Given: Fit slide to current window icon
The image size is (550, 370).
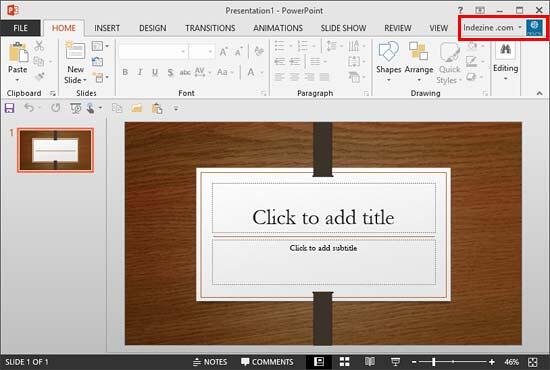Looking at the screenshot, I should point(532,362).
